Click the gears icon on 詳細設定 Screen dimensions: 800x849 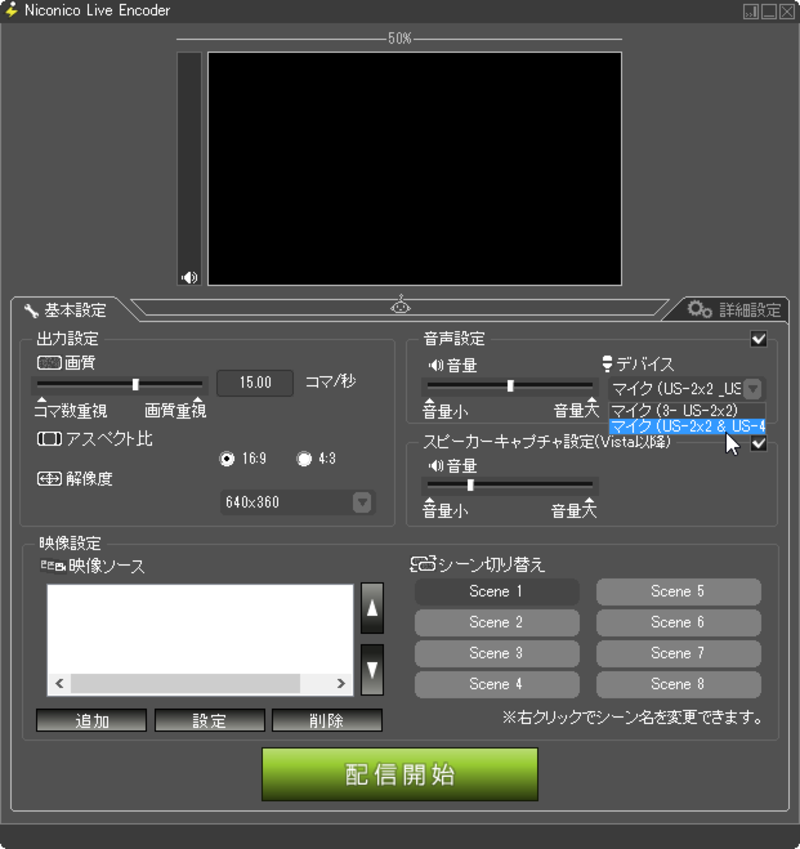(699, 309)
